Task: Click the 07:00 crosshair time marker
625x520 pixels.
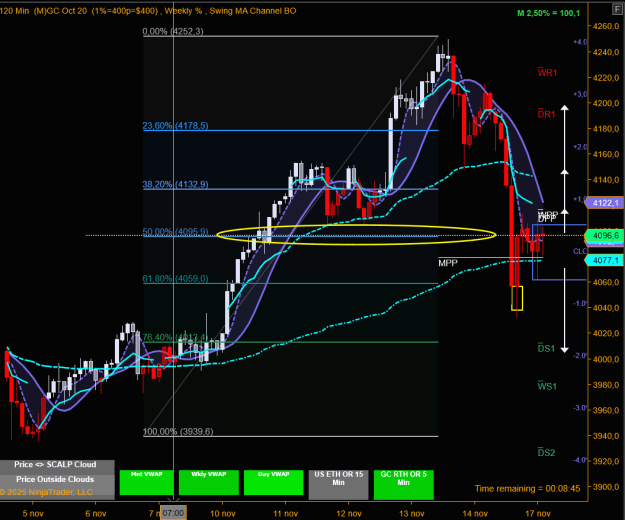Action: 173,513
